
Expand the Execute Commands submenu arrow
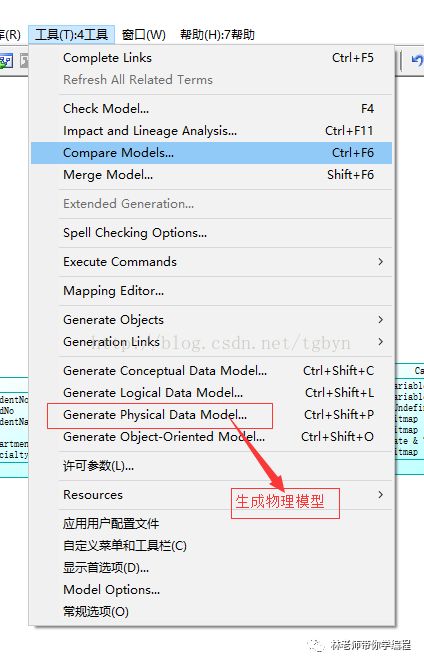pyautogui.click(x=380, y=262)
